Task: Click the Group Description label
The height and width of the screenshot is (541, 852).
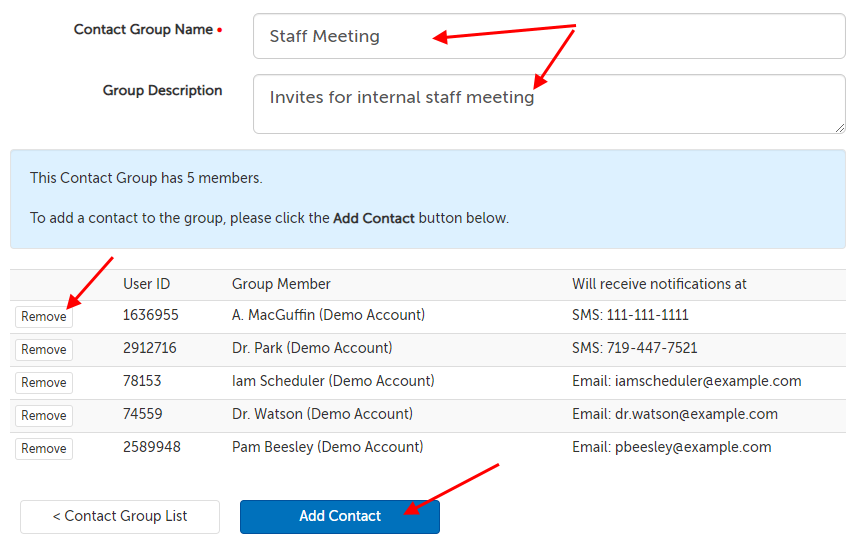Action: point(162,91)
